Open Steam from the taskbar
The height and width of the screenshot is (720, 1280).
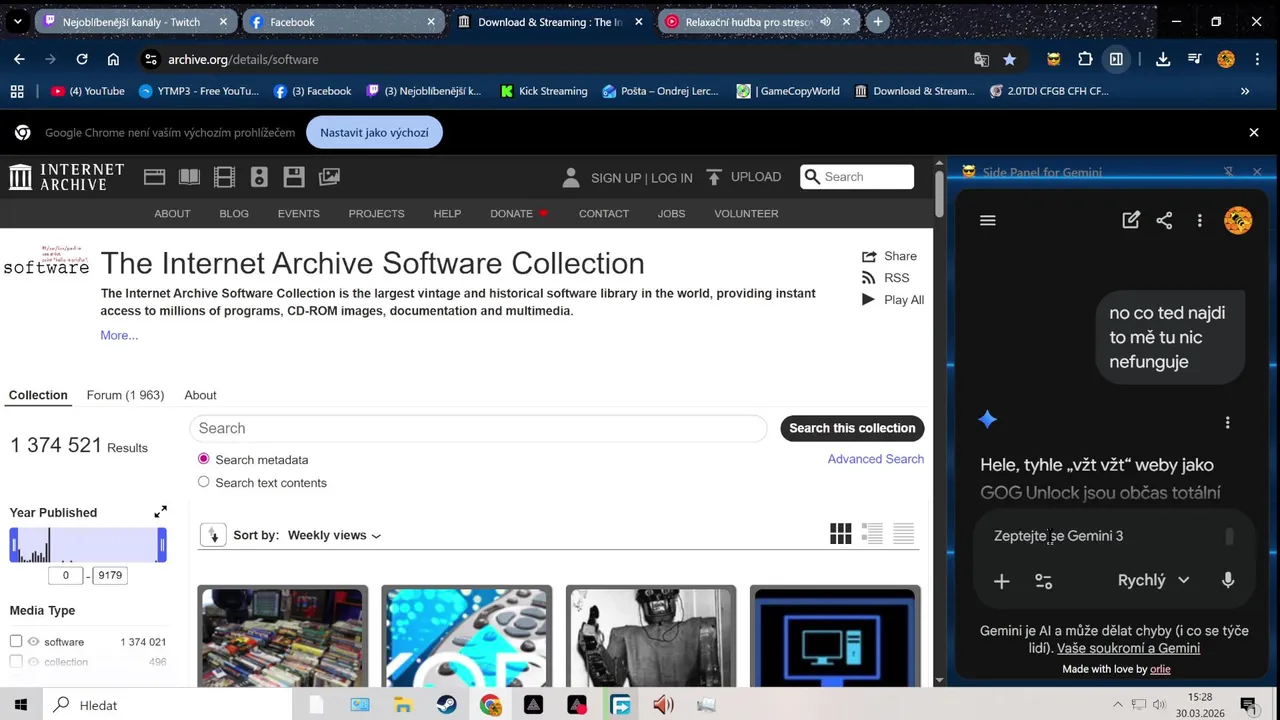[x=447, y=705]
